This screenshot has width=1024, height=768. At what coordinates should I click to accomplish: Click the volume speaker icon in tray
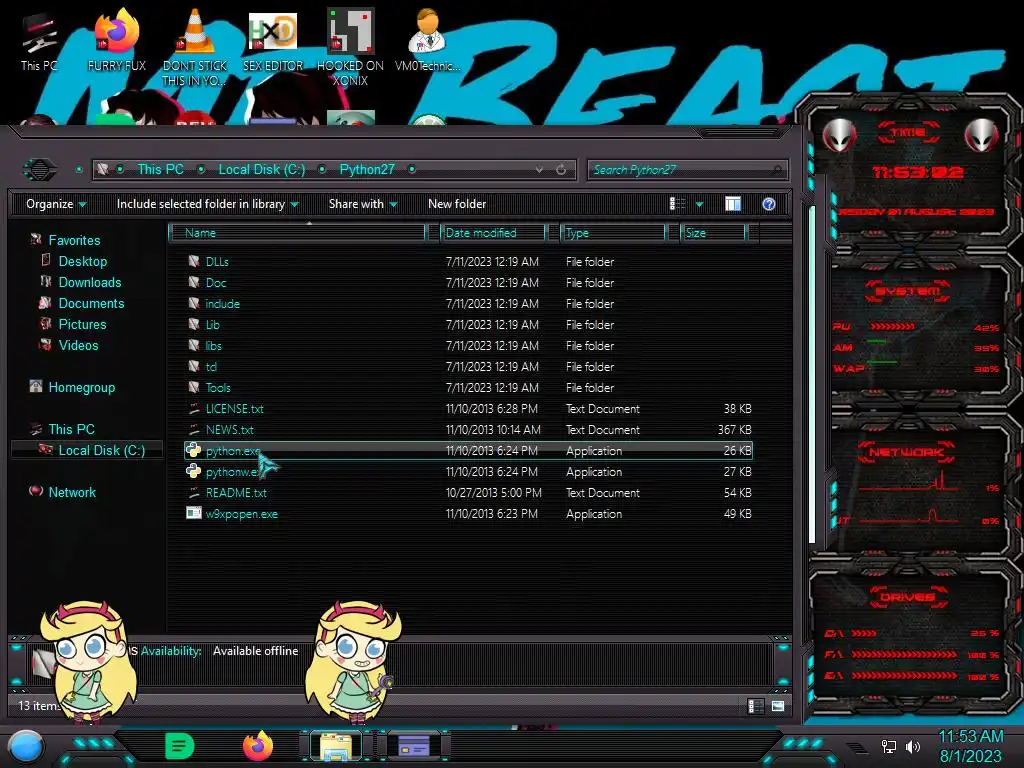[913, 746]
